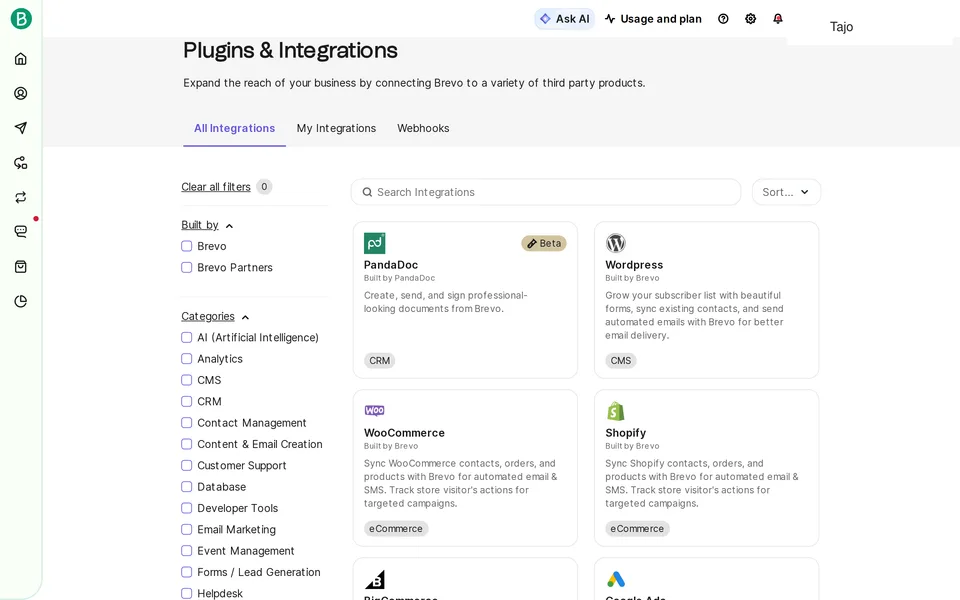Open Conversations chat icon in sidebar
This screenshot has width=960, height=600.
pos(21,231)
